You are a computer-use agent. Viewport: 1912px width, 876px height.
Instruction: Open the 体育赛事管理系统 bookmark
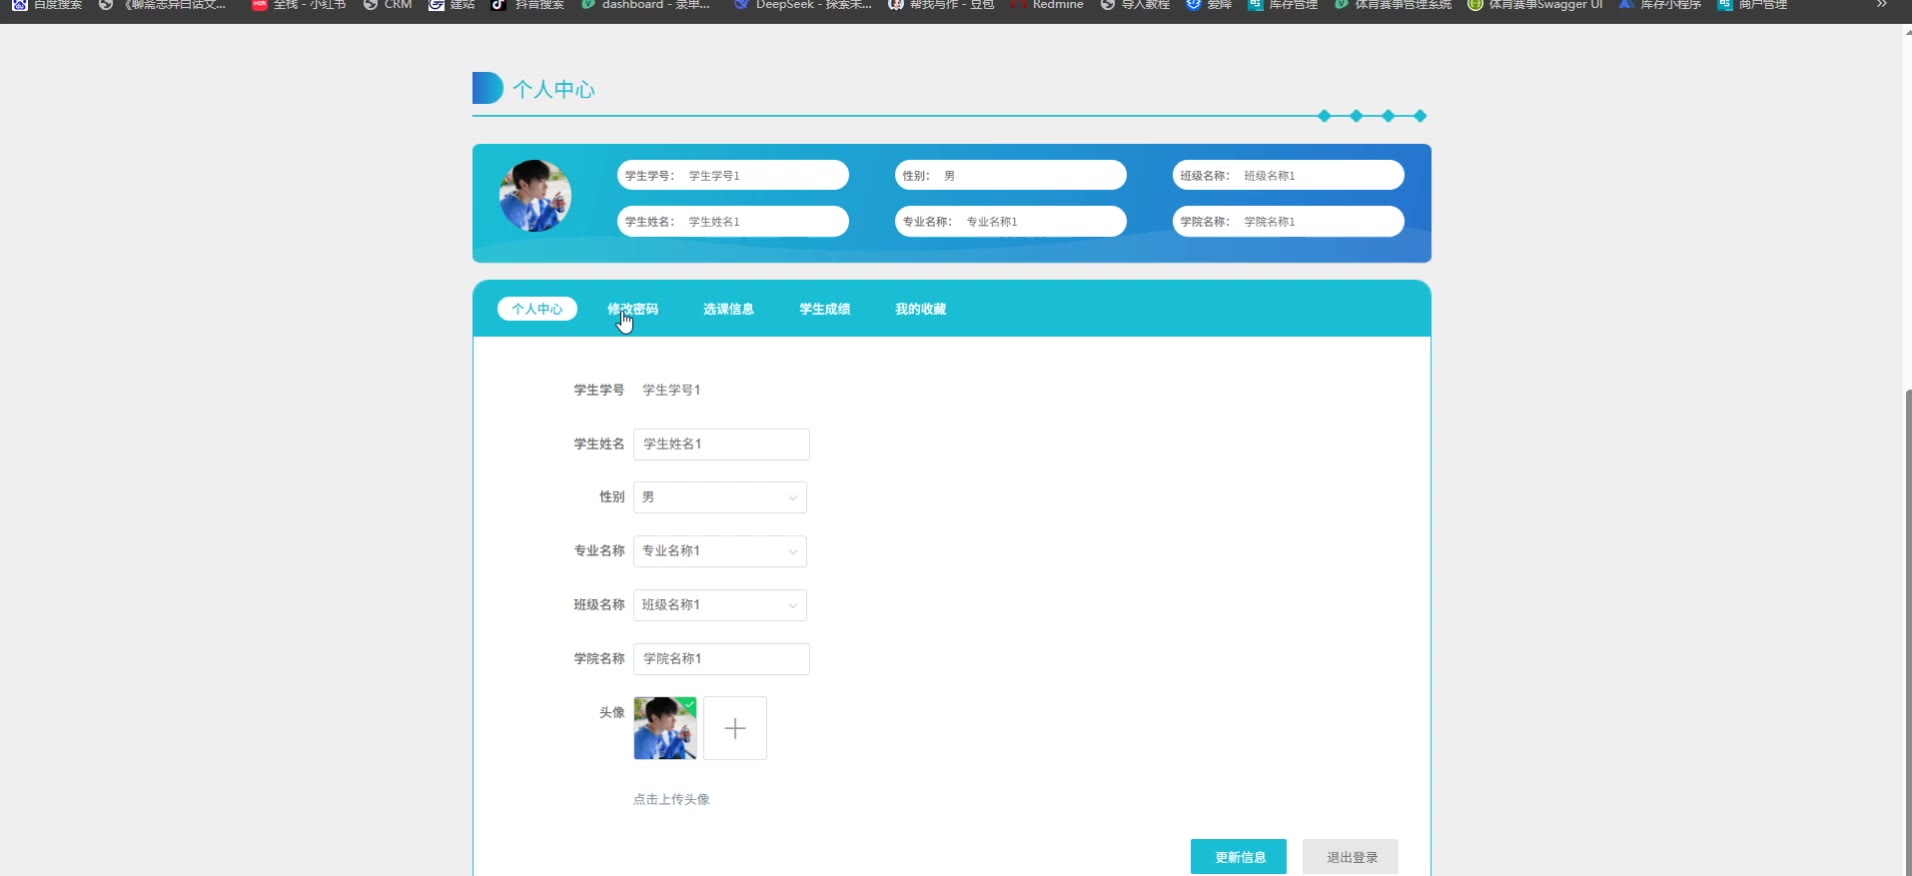tap(1393, 5)
